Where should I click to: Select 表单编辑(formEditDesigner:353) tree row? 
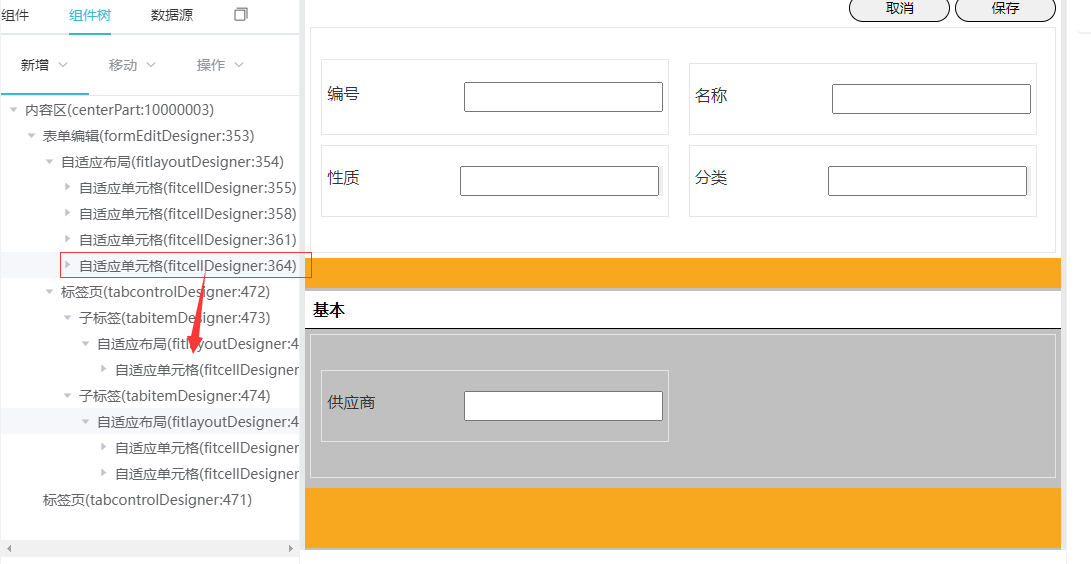[149, 136]
